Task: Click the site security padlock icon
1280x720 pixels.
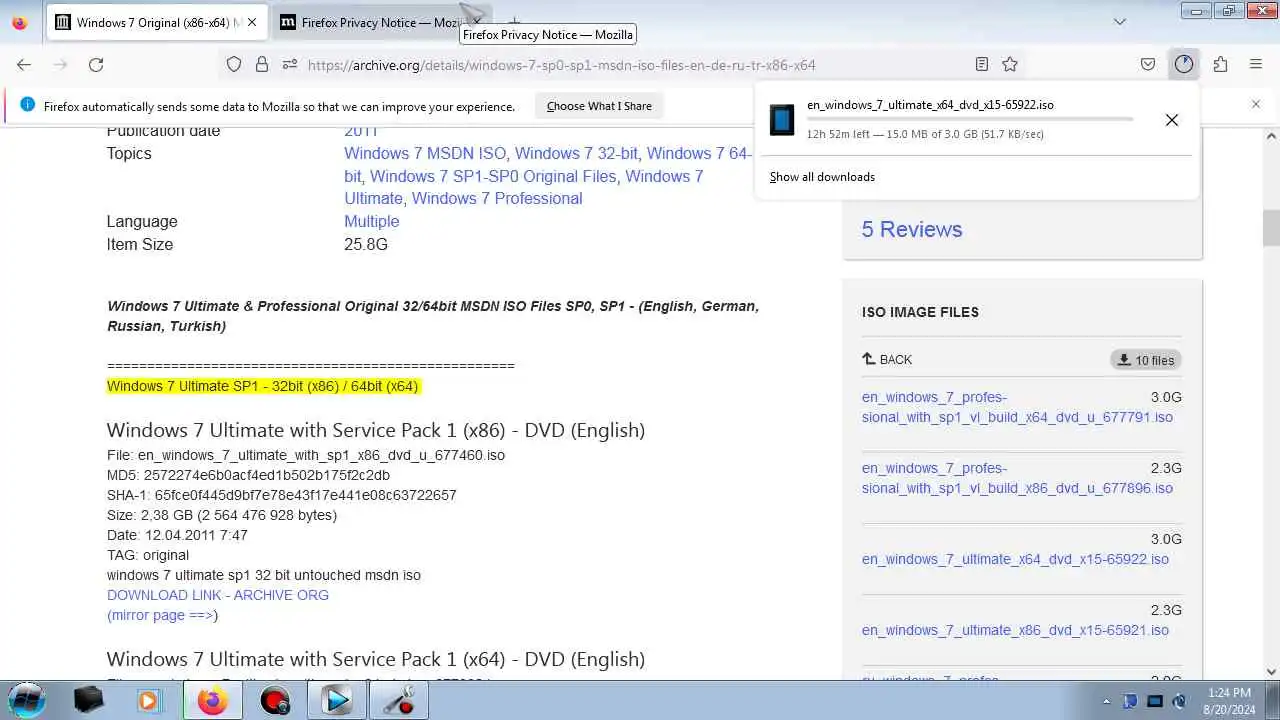Action: pos(262,64)
